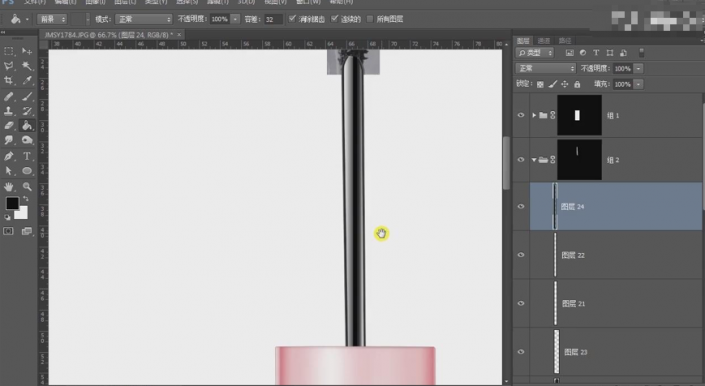
Task: Select the Magic Wand tool
Action: click(27, 66)
